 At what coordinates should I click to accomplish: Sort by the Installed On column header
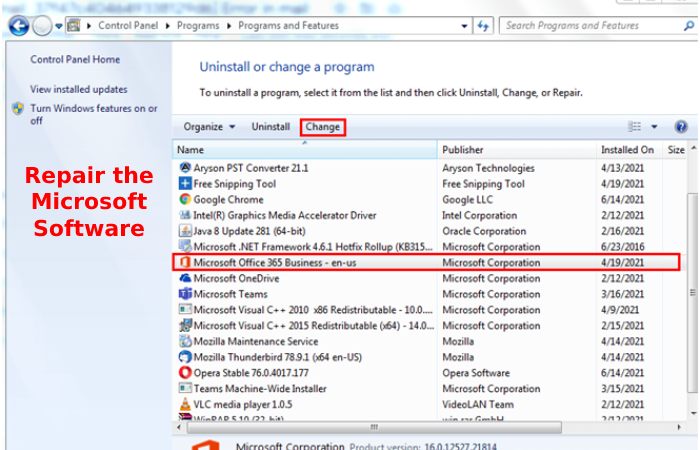(629, 150)
